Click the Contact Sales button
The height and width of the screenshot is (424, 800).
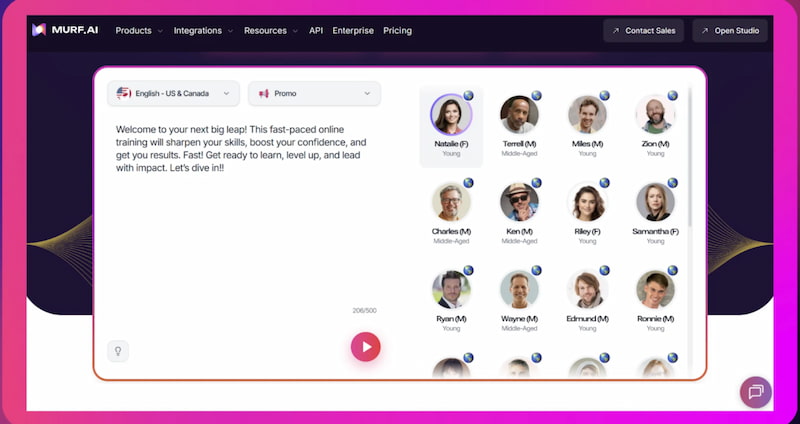[643, 31]
